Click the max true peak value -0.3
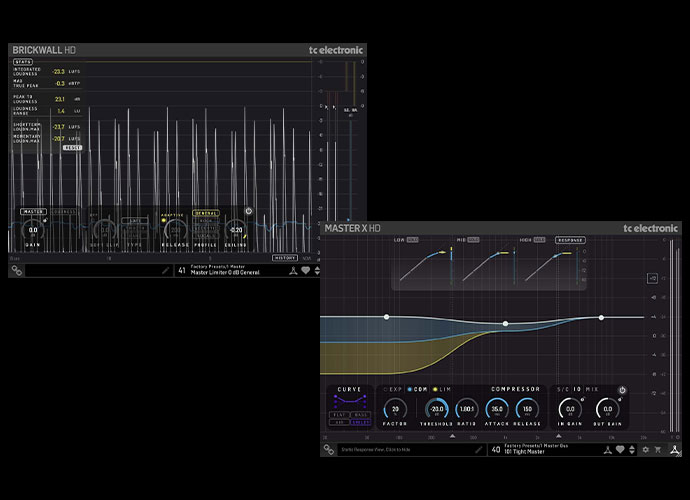Viewport: 690px width, 500px height. point(60,83)
